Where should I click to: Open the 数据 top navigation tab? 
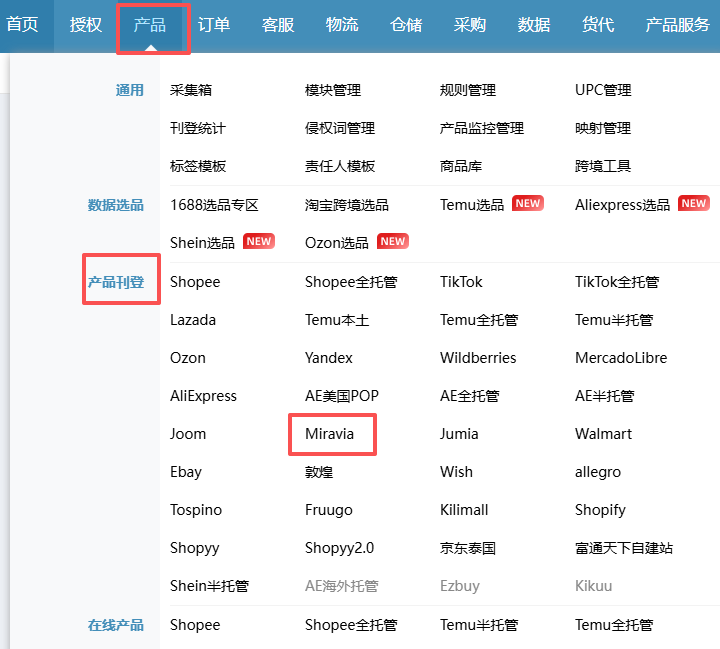(x=534, y=25)
